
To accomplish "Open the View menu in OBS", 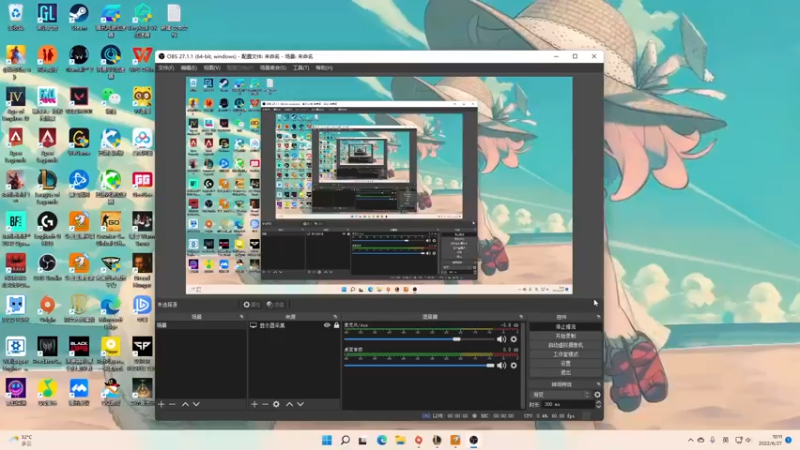I will (212, 68).
